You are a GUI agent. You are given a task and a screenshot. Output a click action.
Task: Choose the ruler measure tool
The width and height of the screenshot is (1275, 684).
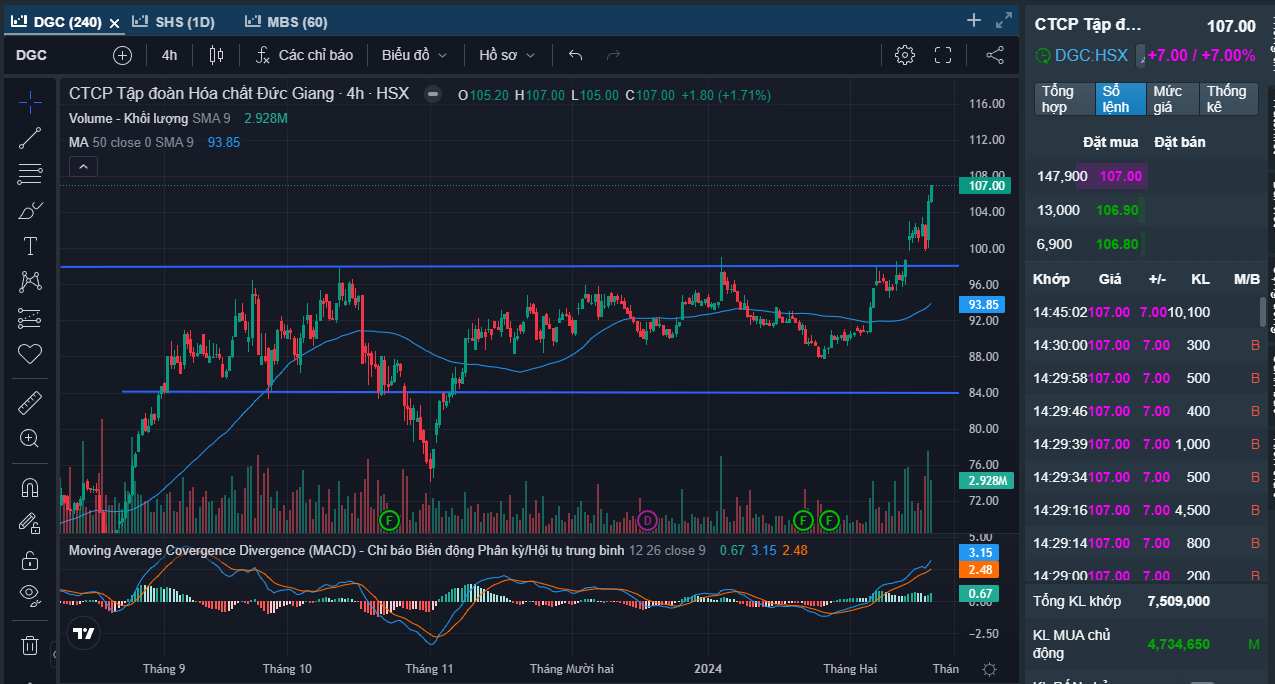coord(30,403)
